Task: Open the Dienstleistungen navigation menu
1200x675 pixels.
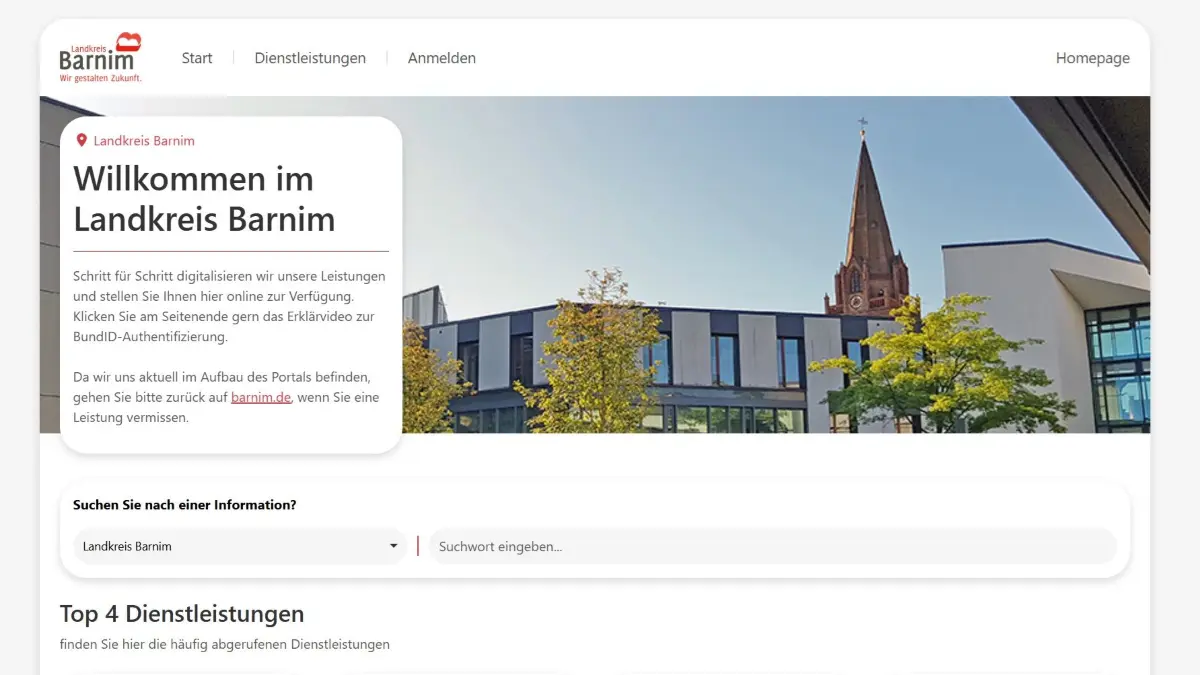Action: 310,58
